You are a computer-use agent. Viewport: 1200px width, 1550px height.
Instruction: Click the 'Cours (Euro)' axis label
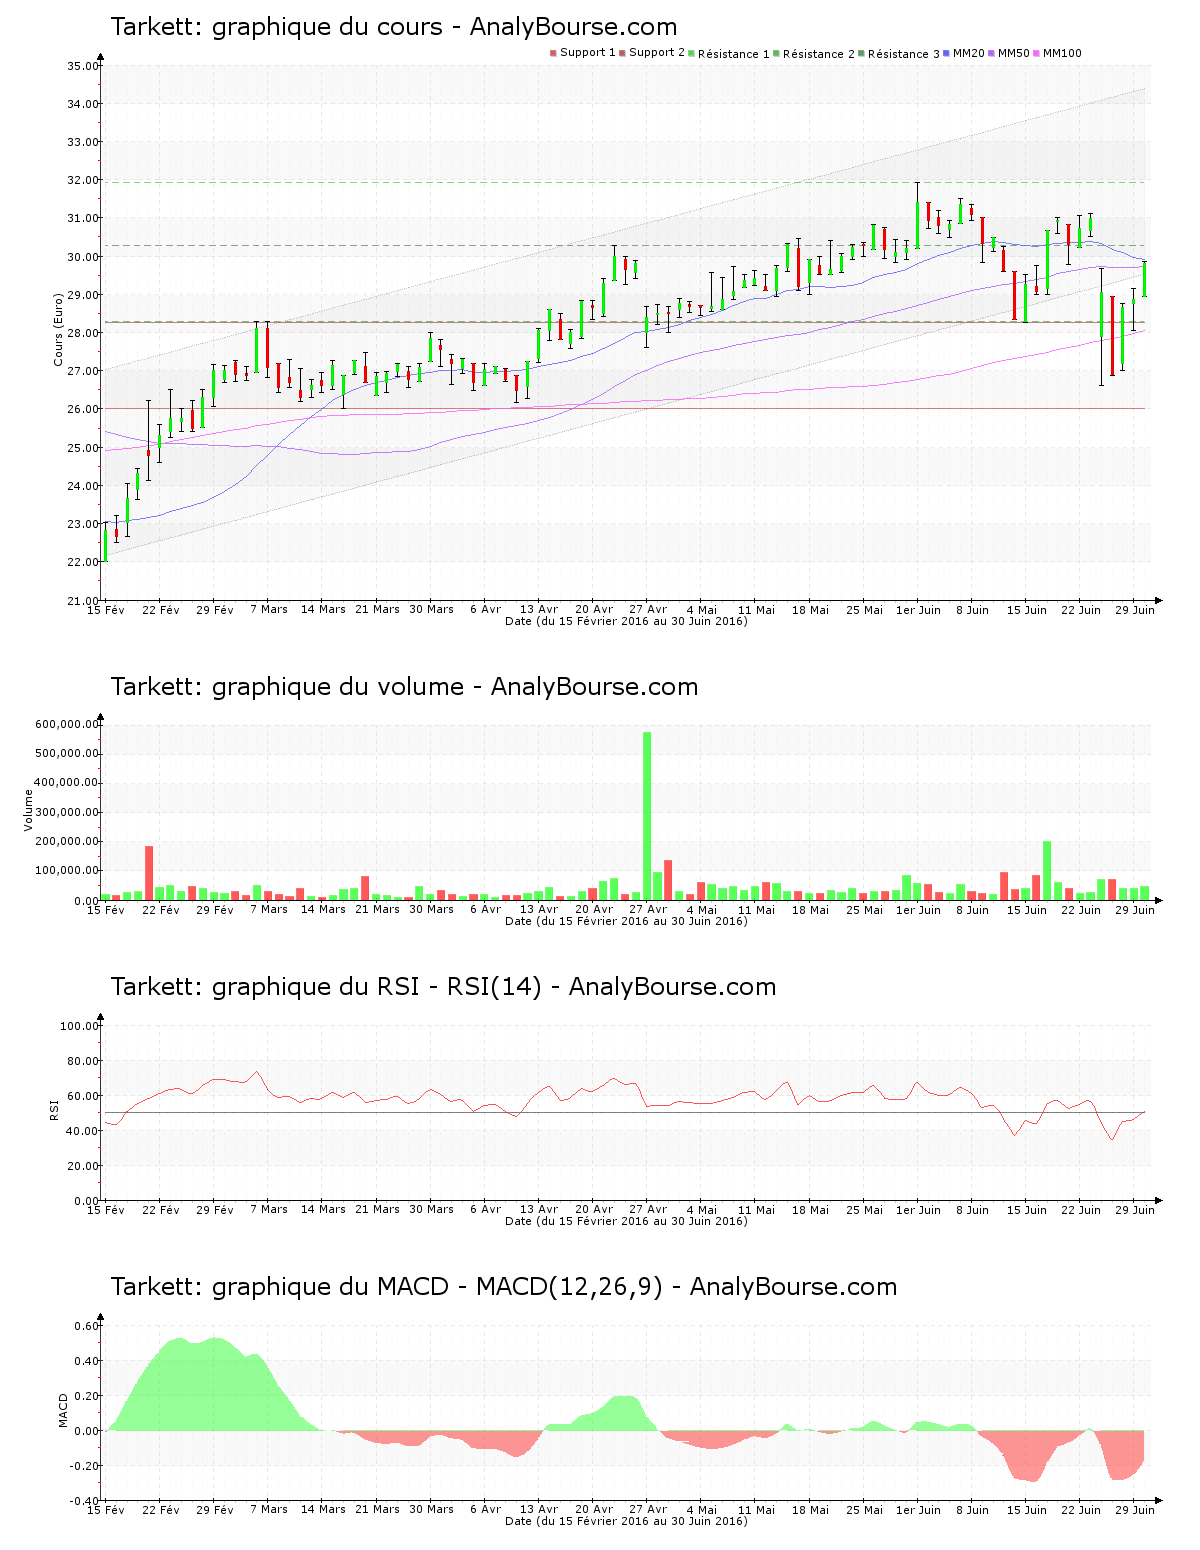click(58, 329)
